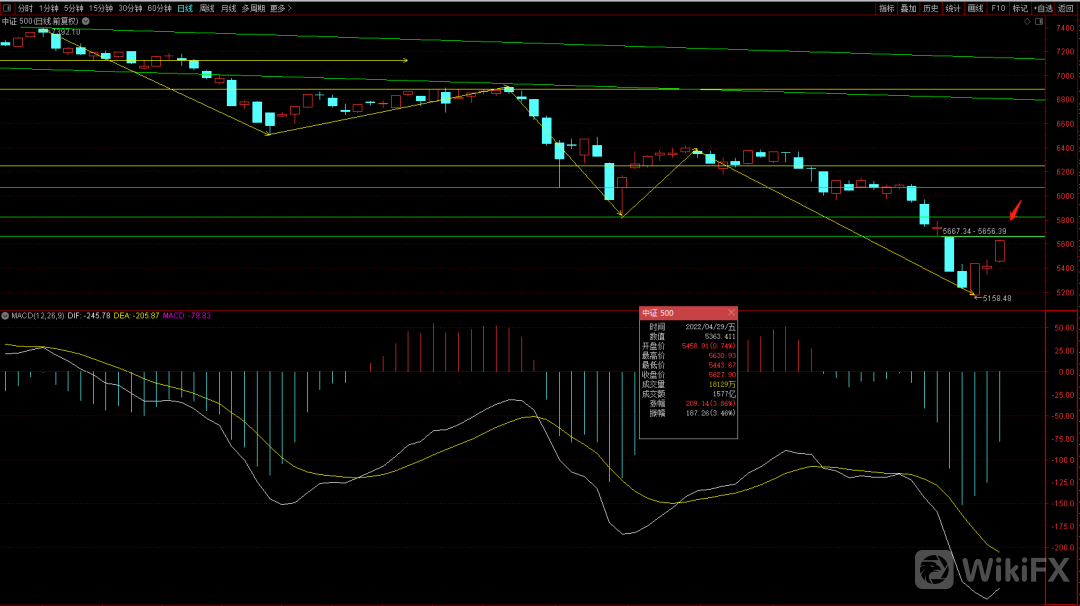Add to watchlist with +自选
Screen dimensions: 1080x606
pos(1043,8)
